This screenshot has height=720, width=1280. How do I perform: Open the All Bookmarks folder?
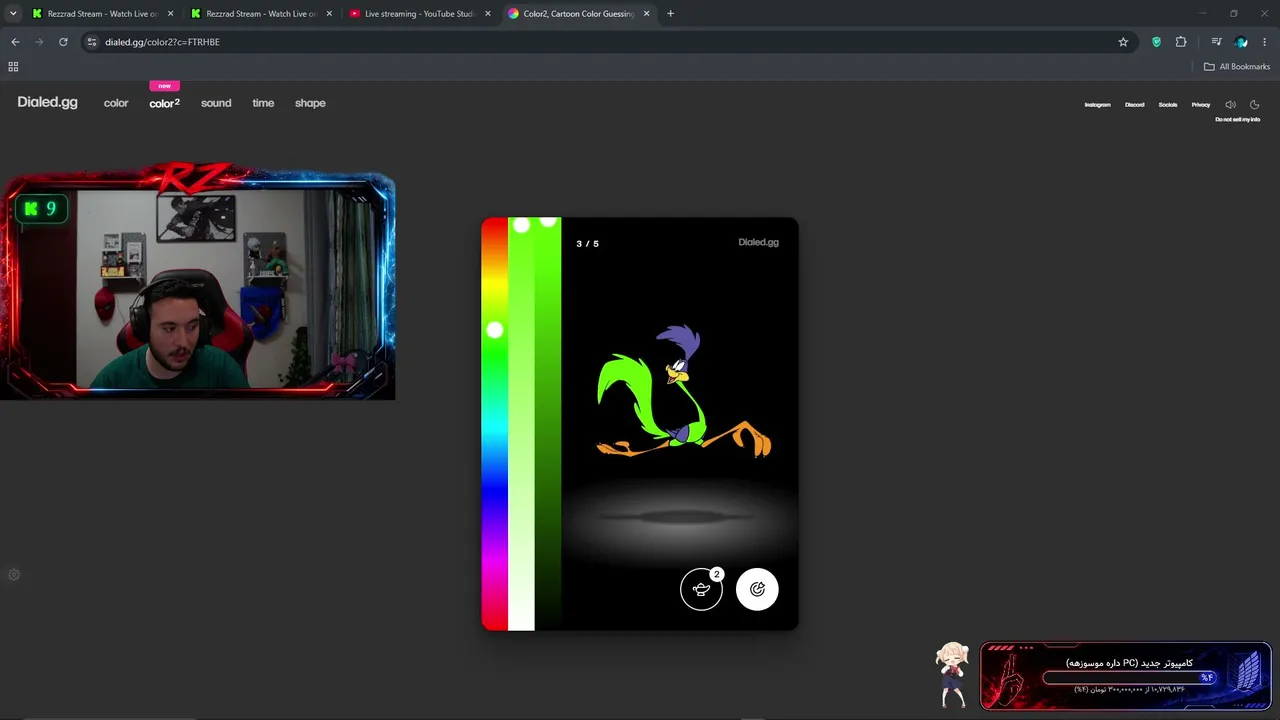coord(1237,67)
